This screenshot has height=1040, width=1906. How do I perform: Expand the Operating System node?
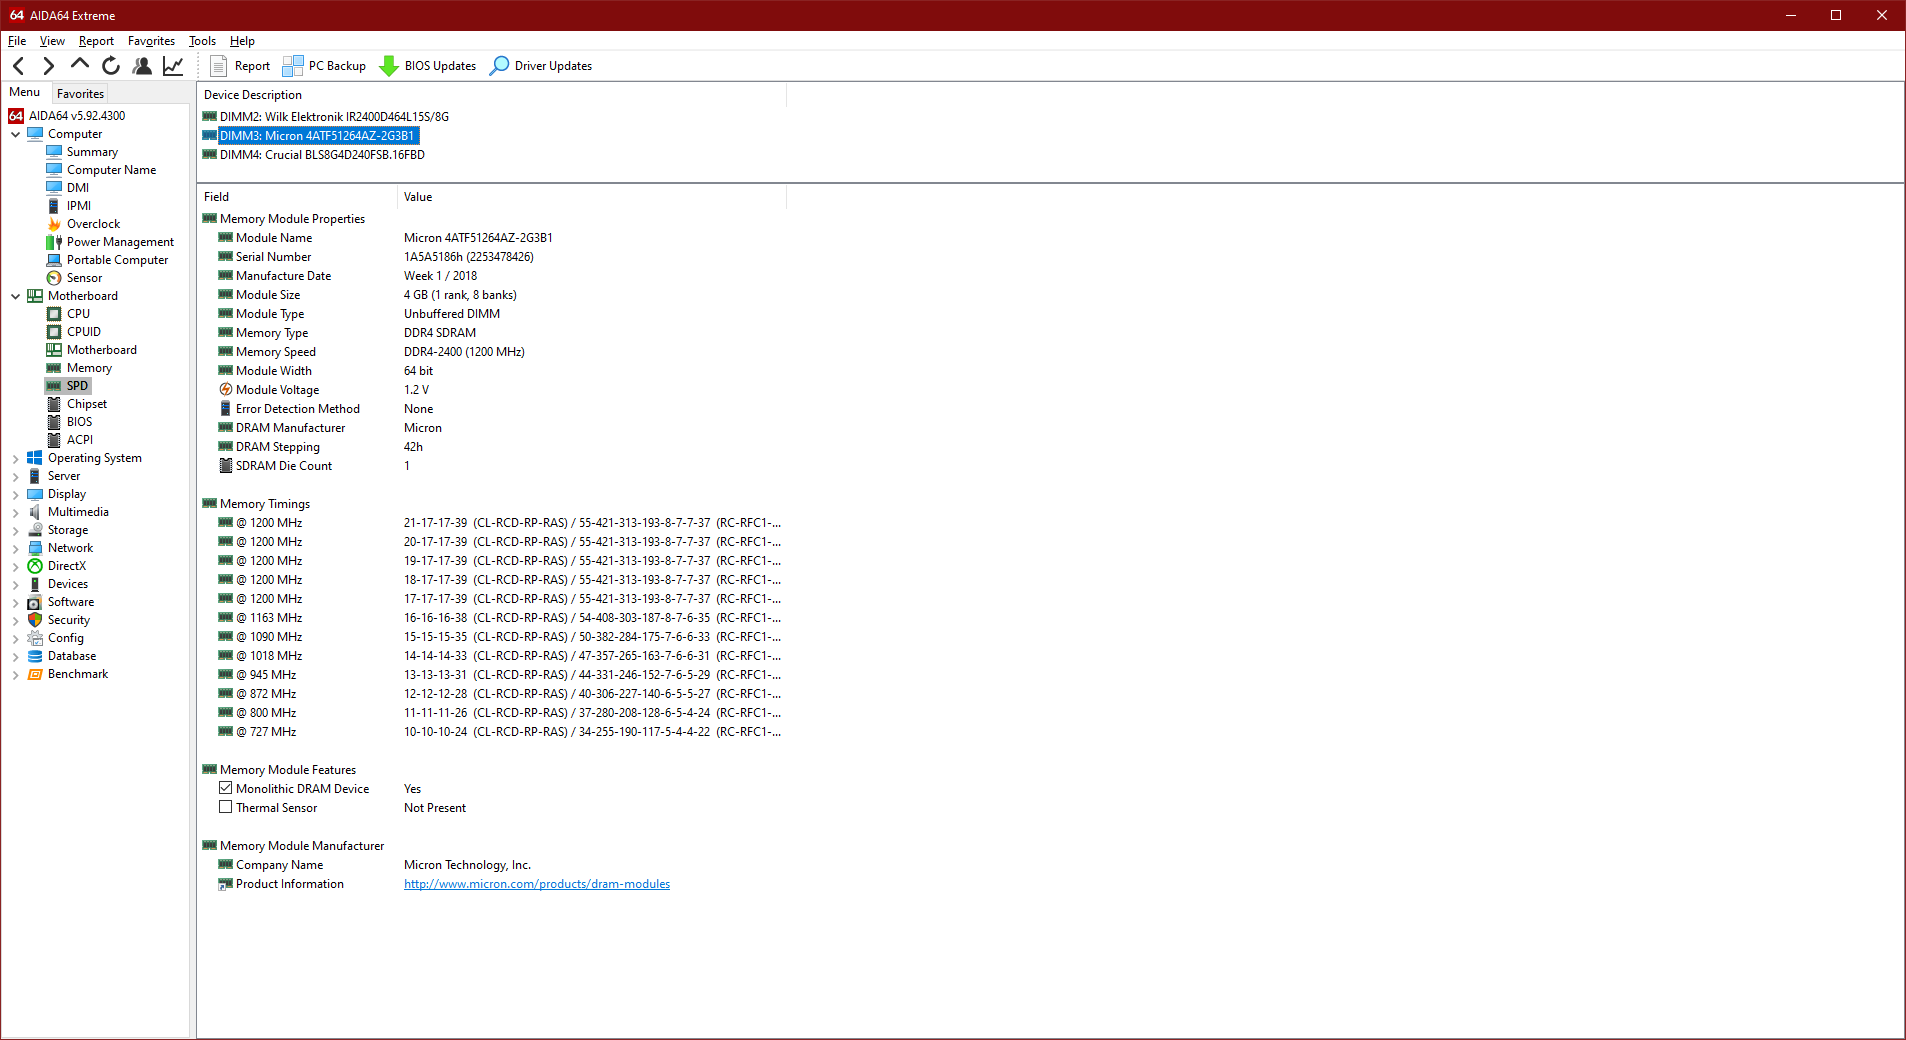[15, 458]
